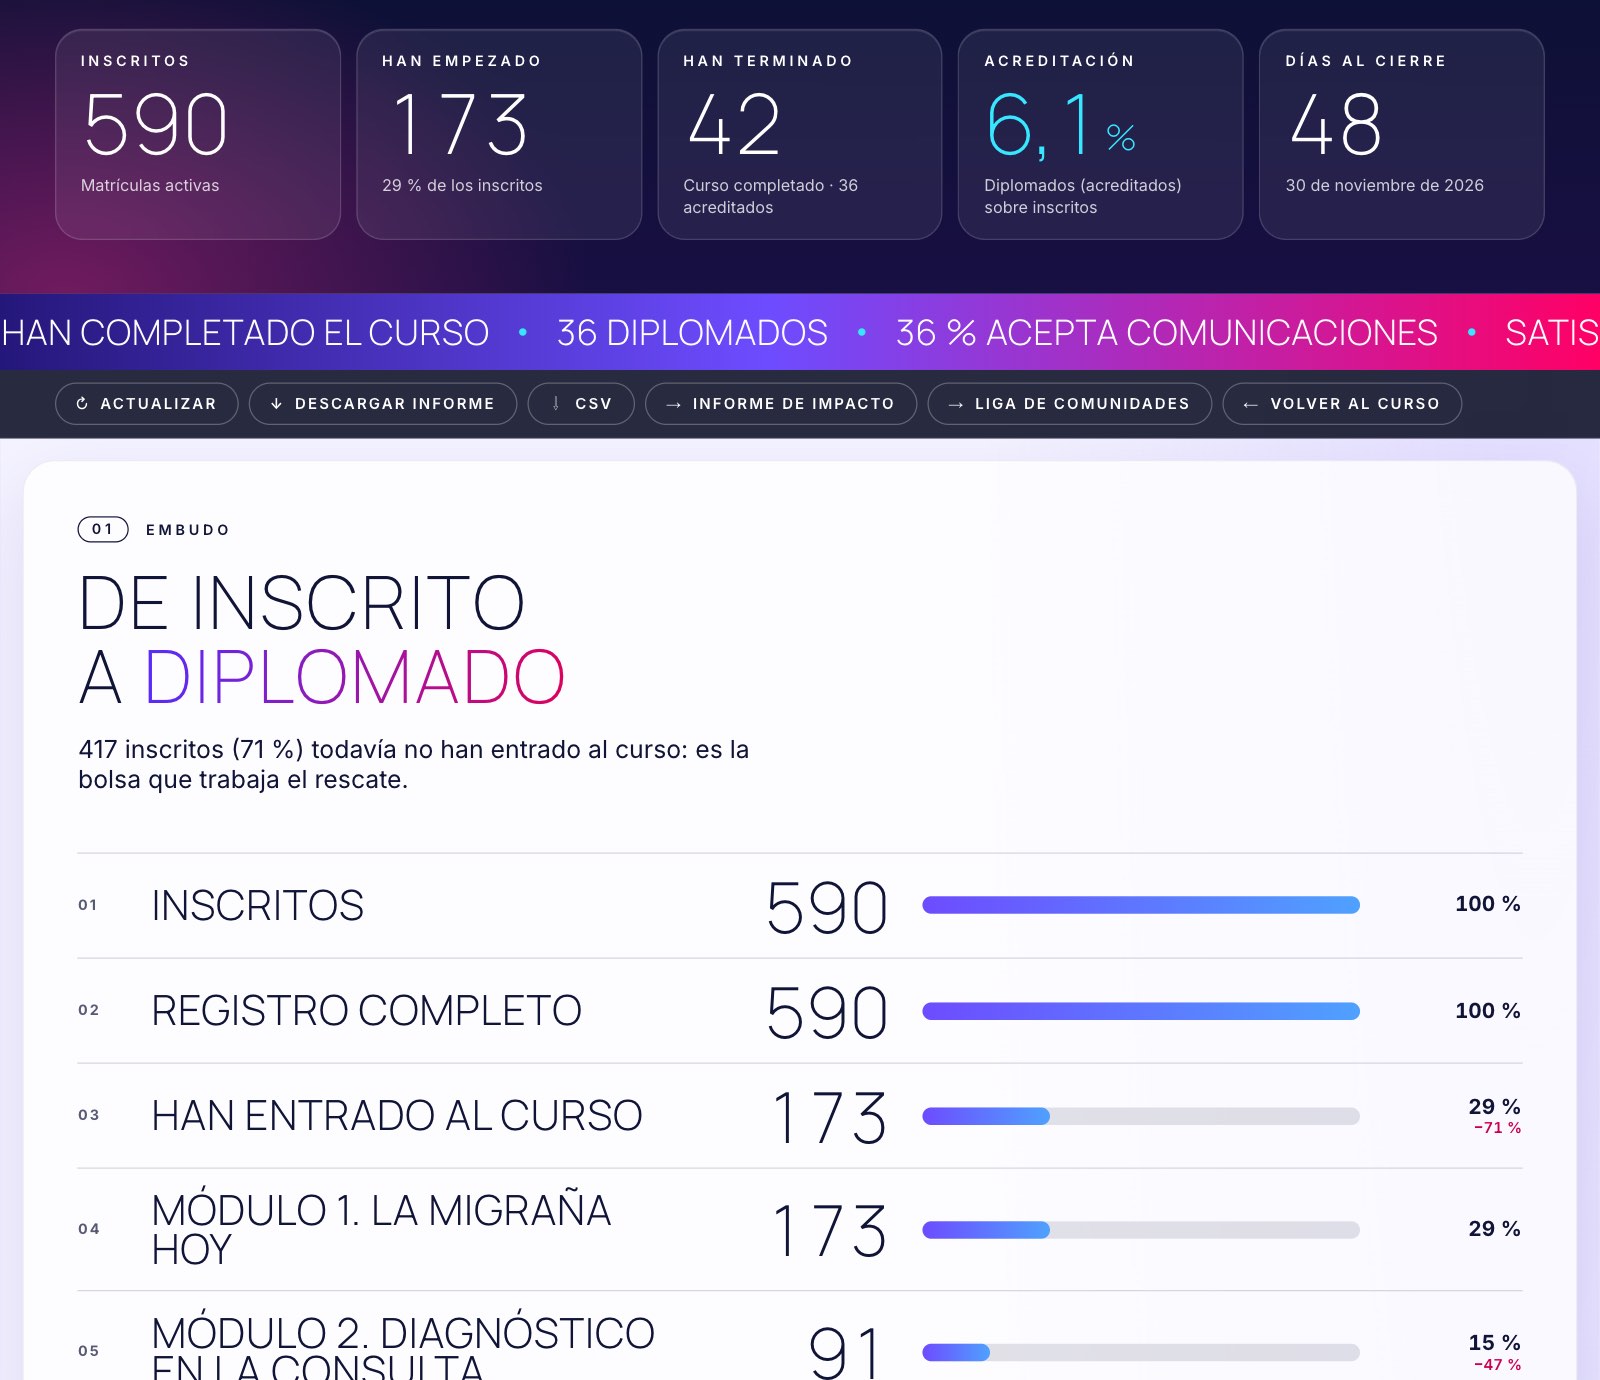Click the 30 de noviembre de 2026 date
The image size is (1600, 1380).
click(1384, 185)
